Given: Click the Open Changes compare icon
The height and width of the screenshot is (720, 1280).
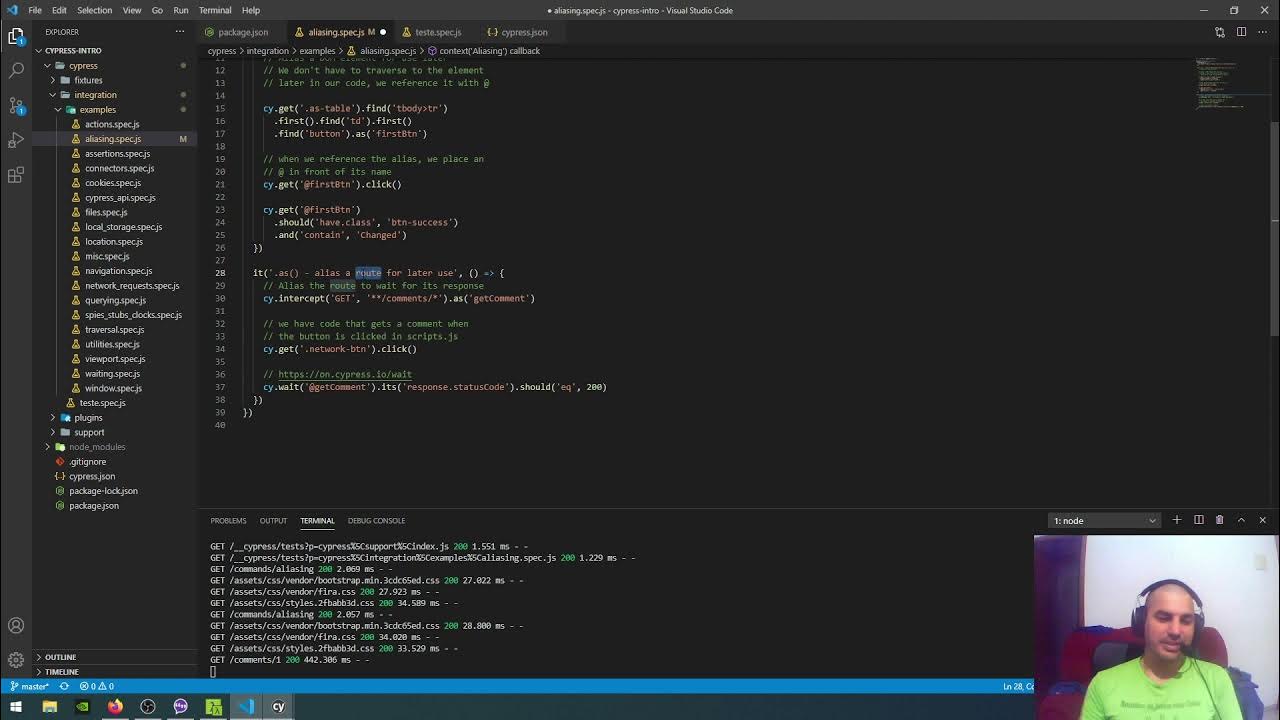Looking at the screenshot, I should point(1220,32).
